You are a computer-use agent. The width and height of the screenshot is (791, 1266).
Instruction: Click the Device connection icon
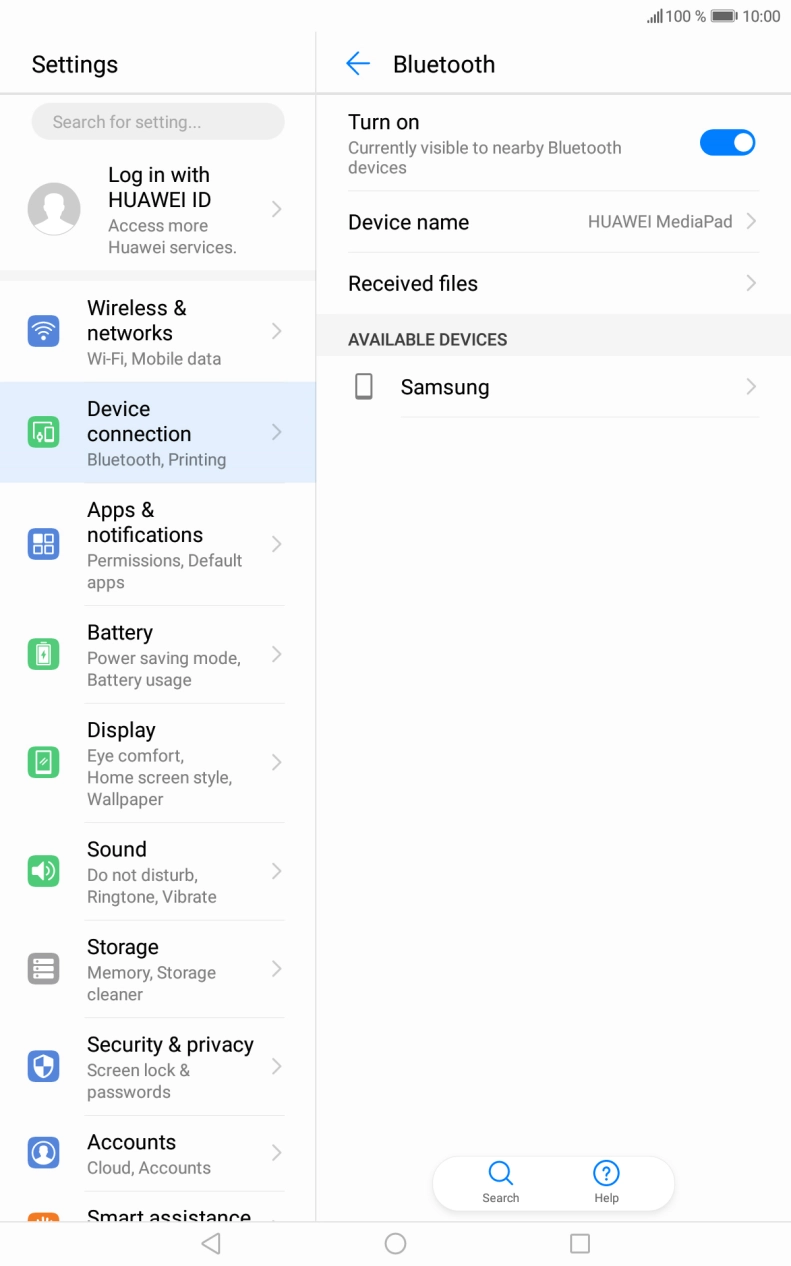pyautogui.click(x=43, y=432)
